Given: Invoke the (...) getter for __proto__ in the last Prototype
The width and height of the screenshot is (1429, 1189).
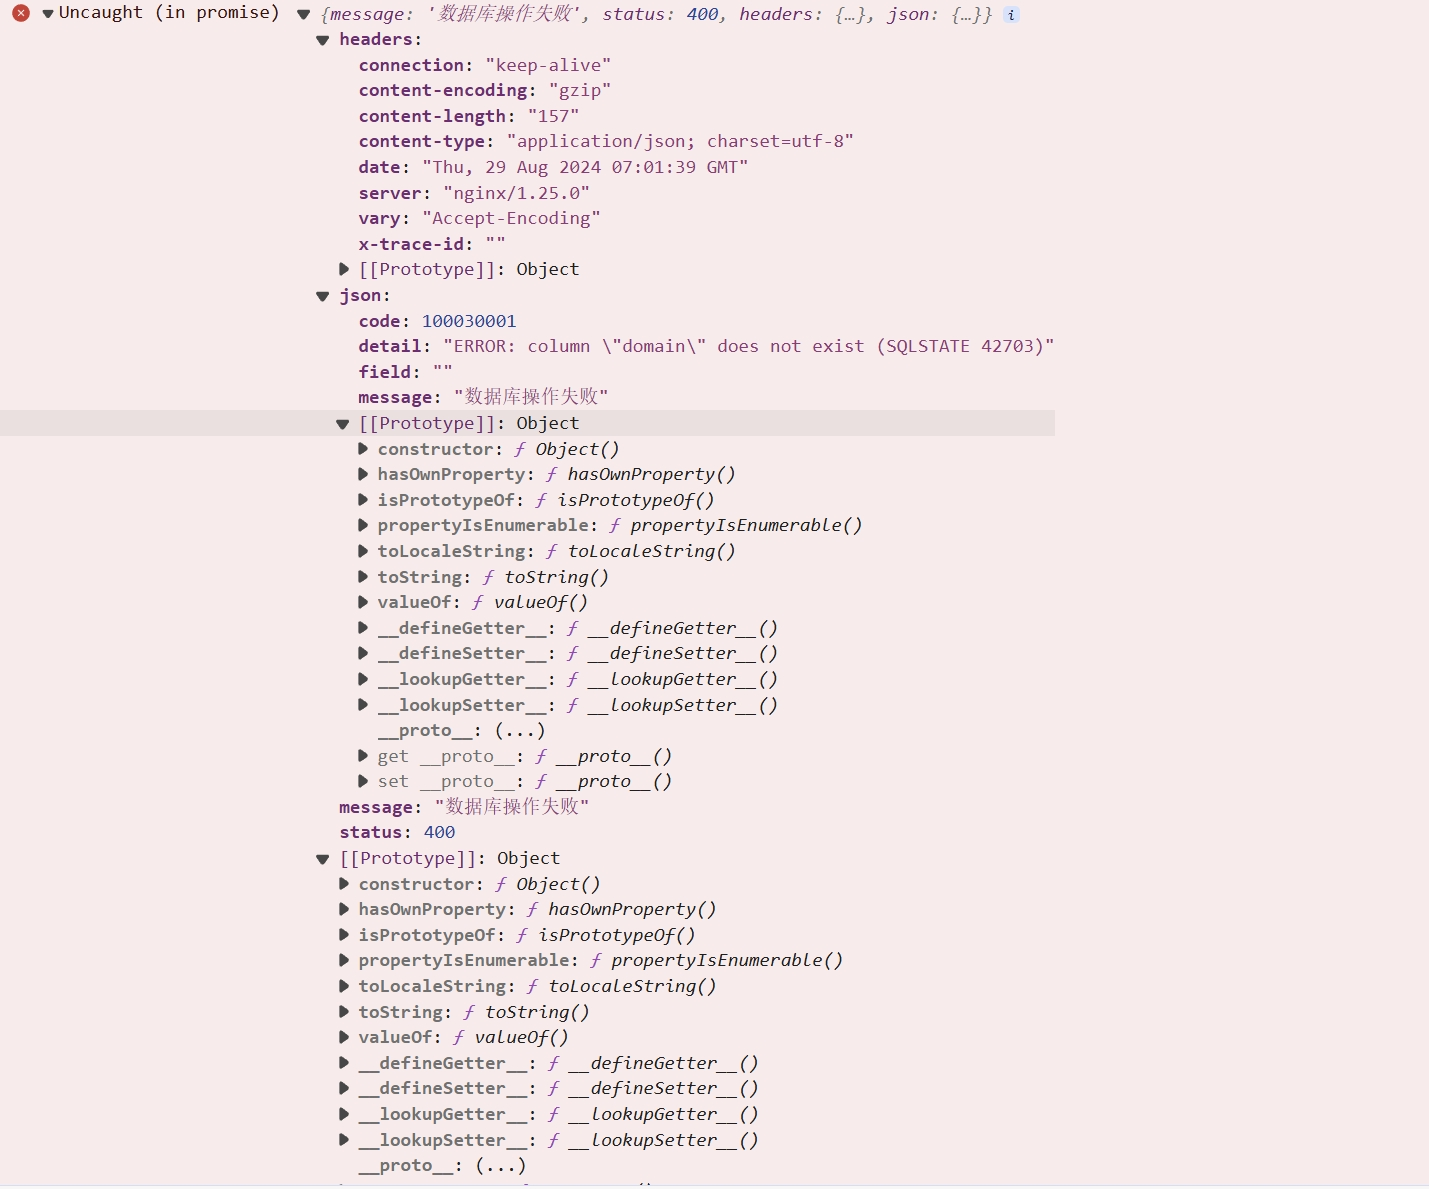Looking at the screenshot, I should [x=501, y=1166].
